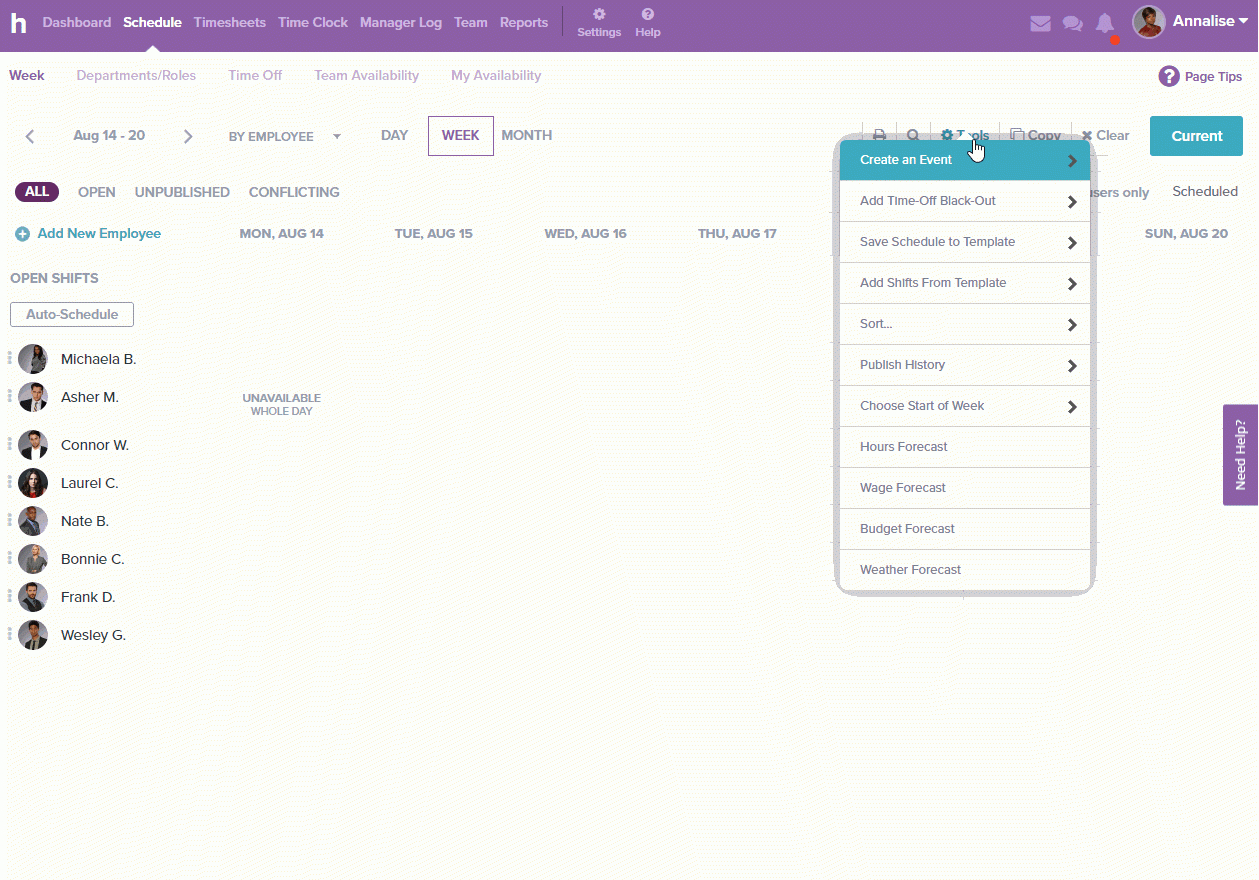Open the Team tab

[471, 22]
